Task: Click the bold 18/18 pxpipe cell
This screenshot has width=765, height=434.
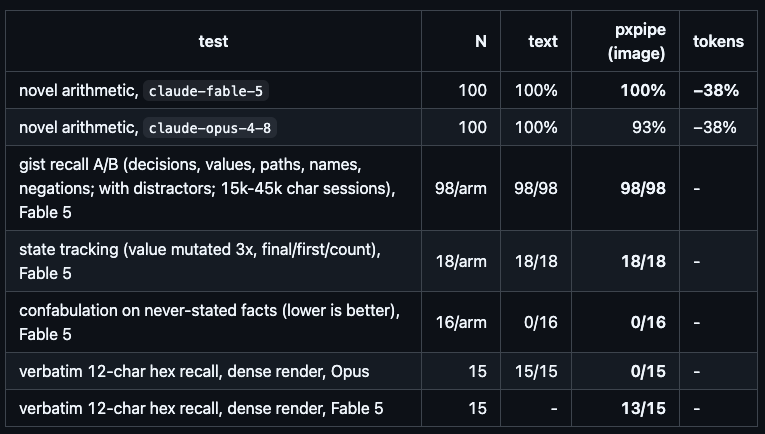Action: (643, 261)
